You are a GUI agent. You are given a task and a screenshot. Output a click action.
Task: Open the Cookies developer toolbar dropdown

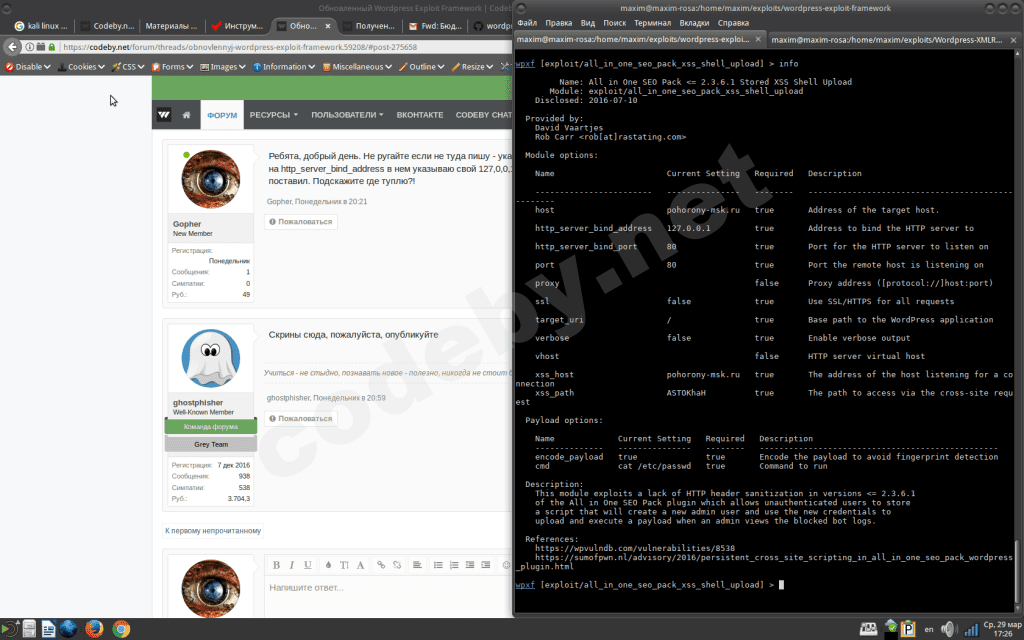pyautogui.click(x=82, y=67)
